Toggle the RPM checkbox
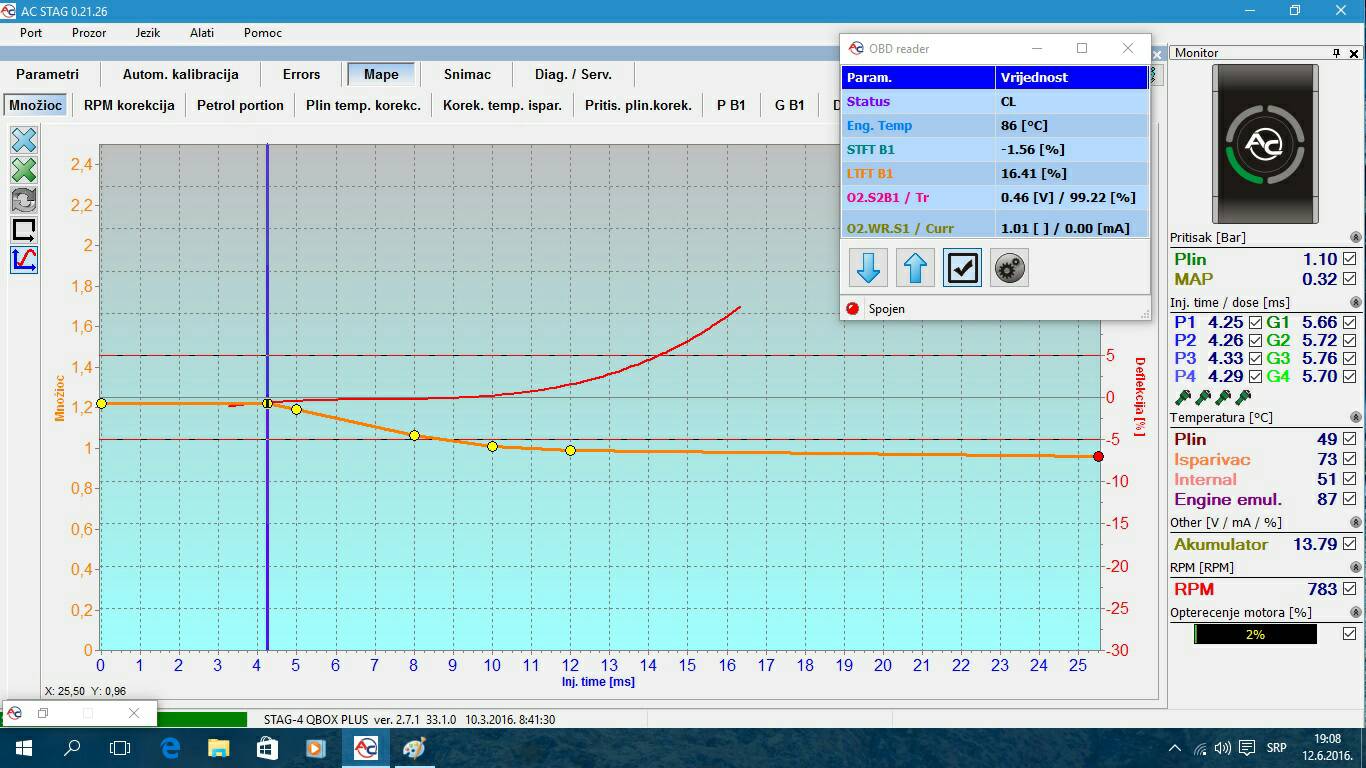The width and height of the screenshot is (1366, 768). [1350, 589]
